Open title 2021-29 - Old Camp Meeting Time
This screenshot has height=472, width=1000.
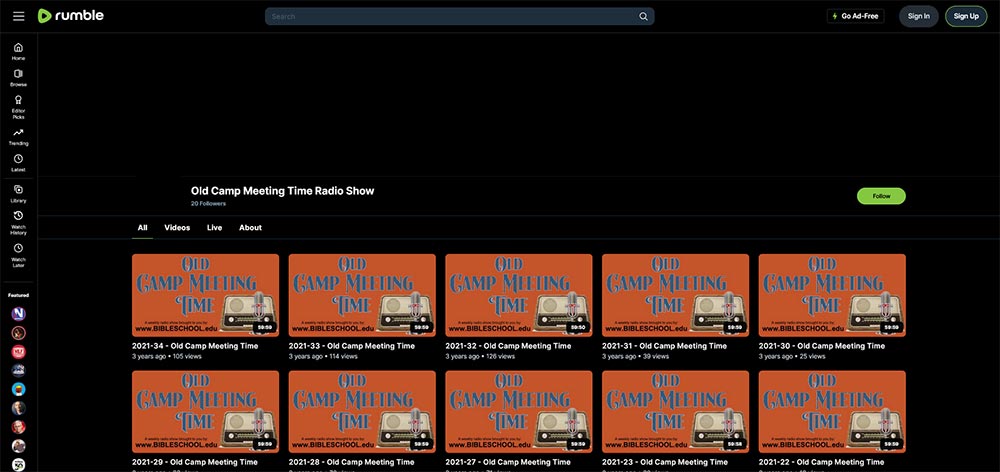pyautogui.click(x=195, y=462)
